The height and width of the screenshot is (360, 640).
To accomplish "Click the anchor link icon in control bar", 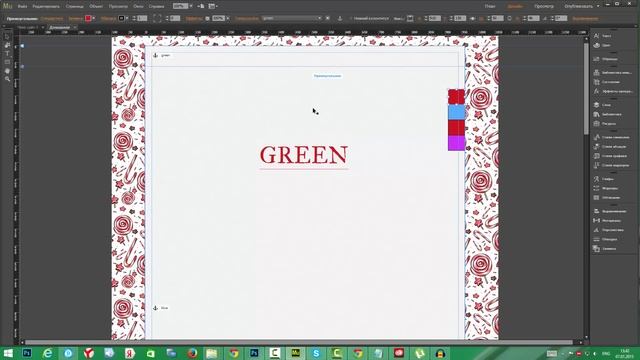I will tap(340, 18).
